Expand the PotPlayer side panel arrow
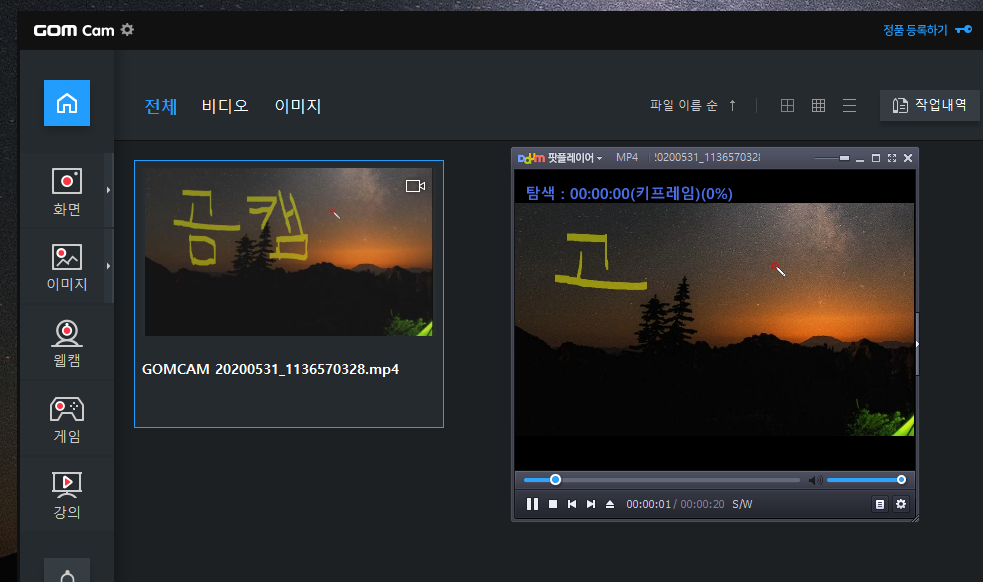Image resolution: width=983 pixels, height=582 pixels. [917, 344]
